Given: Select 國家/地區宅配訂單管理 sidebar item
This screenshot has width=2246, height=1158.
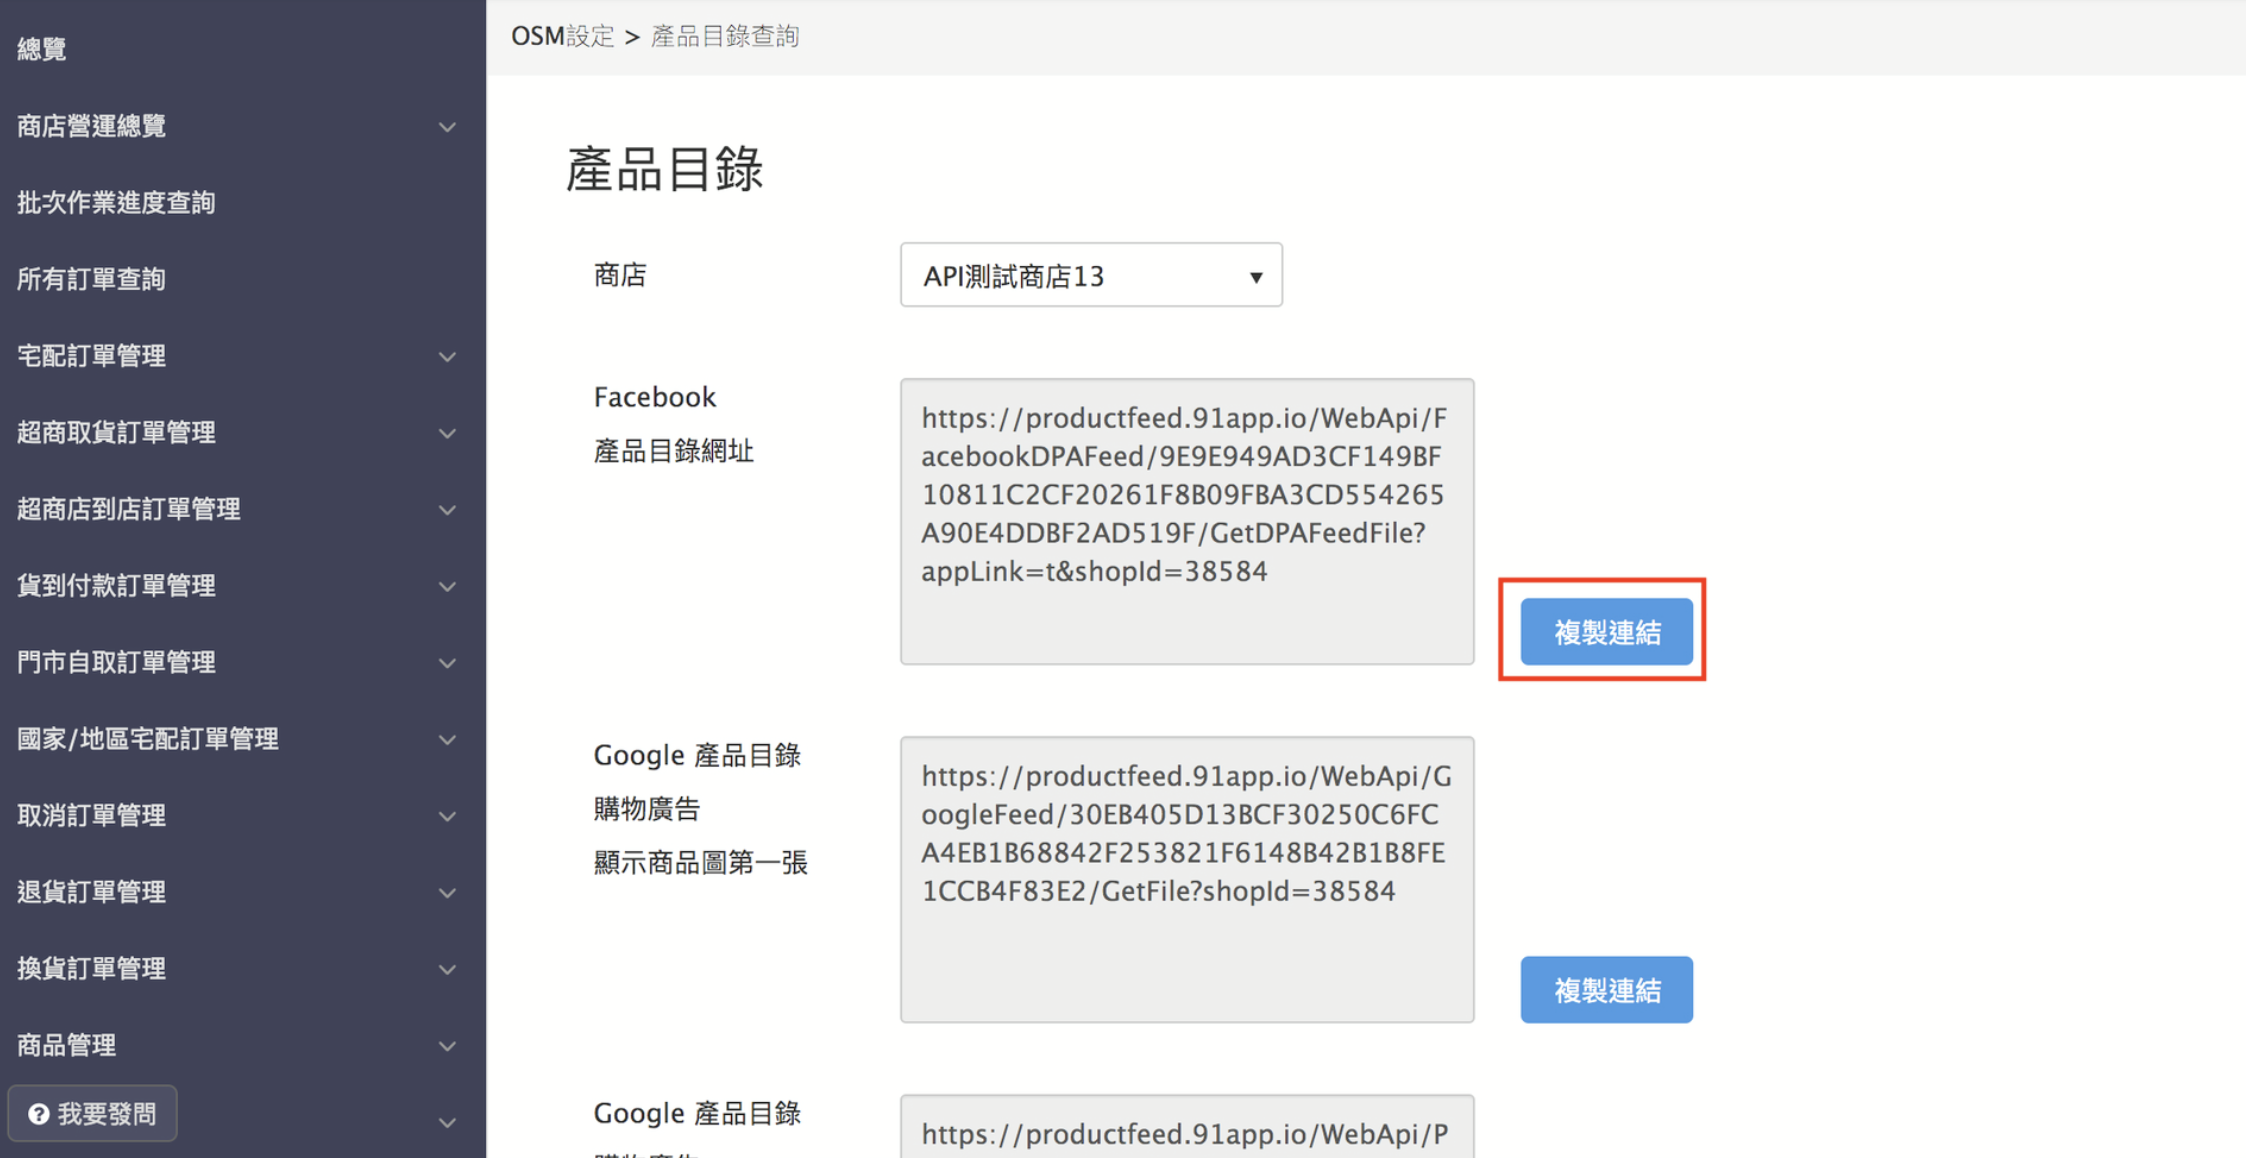Looking at the screenshot, I should [148, 739].
